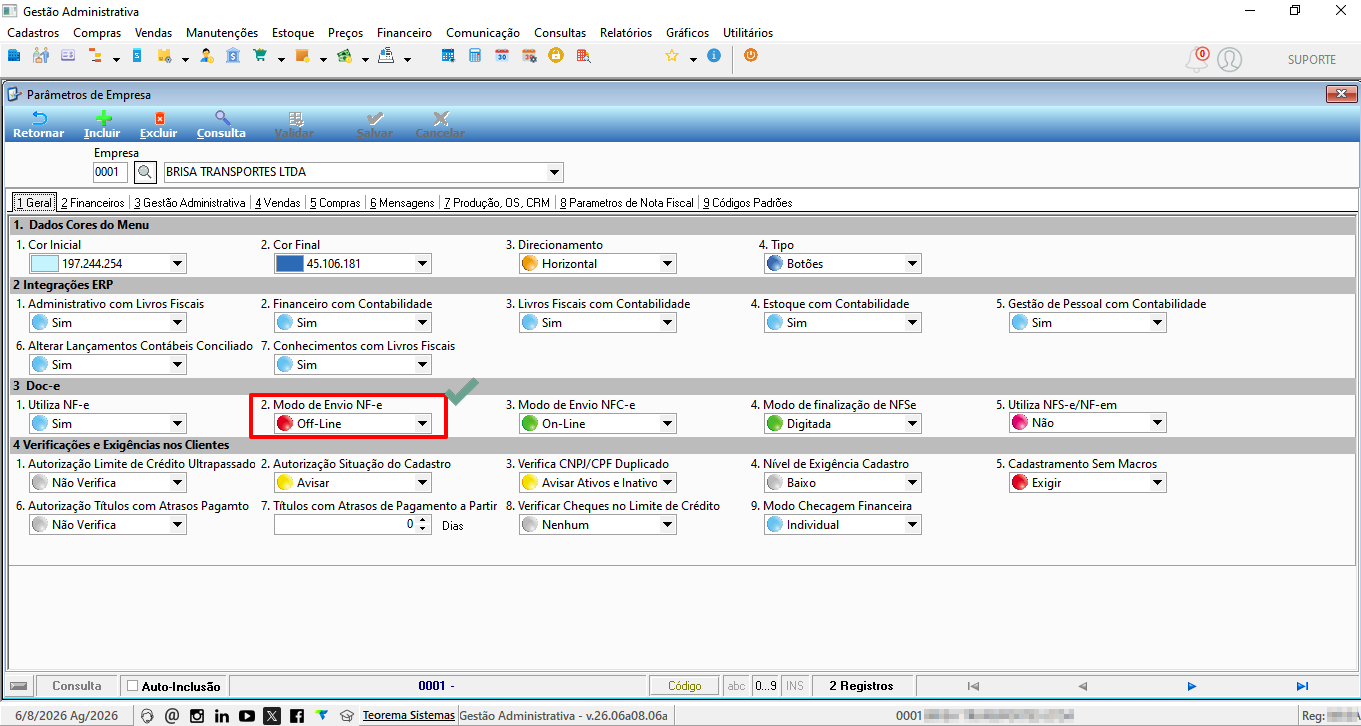
Task: Click the green Incluir plus icon
Action: coord(102,118)
